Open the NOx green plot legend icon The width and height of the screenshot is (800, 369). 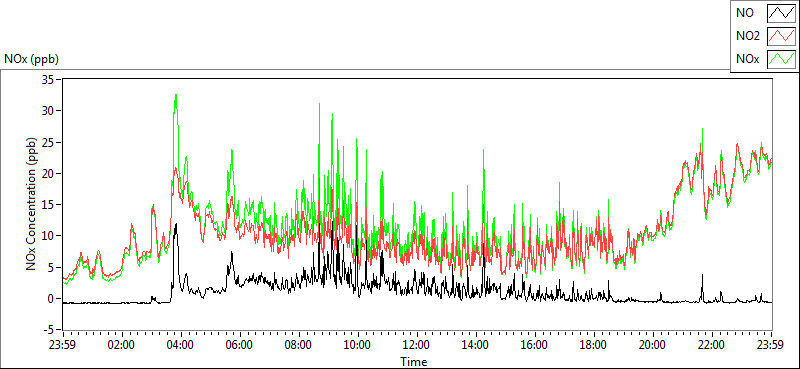781,59
